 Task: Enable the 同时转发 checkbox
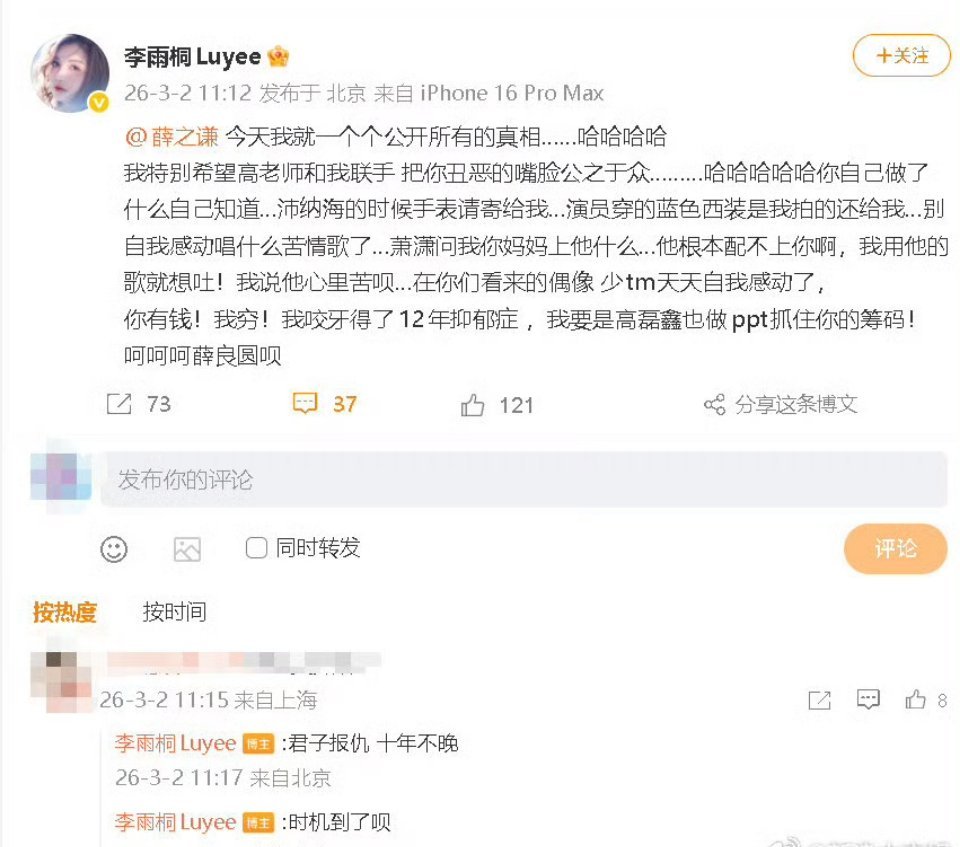point(256,548)
